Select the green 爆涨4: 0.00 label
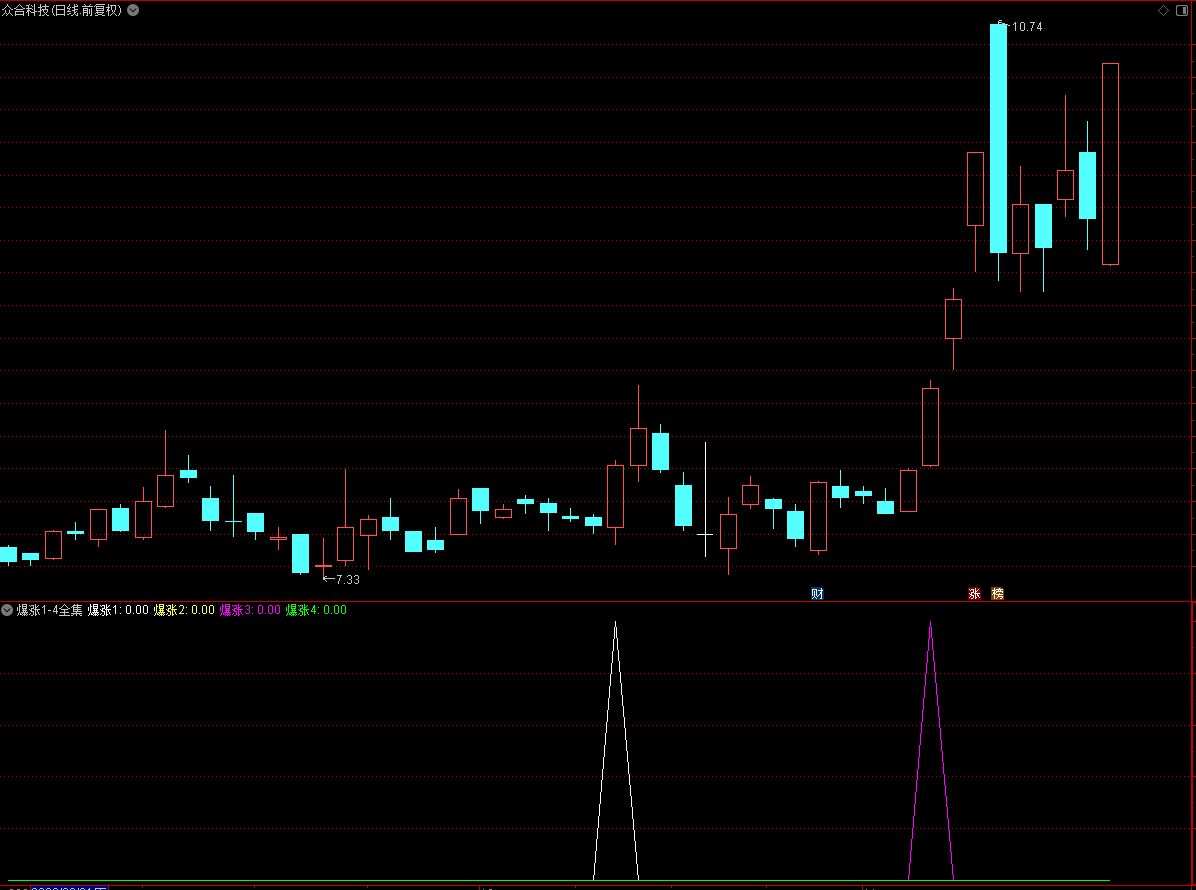 click(x=316, y=610)
